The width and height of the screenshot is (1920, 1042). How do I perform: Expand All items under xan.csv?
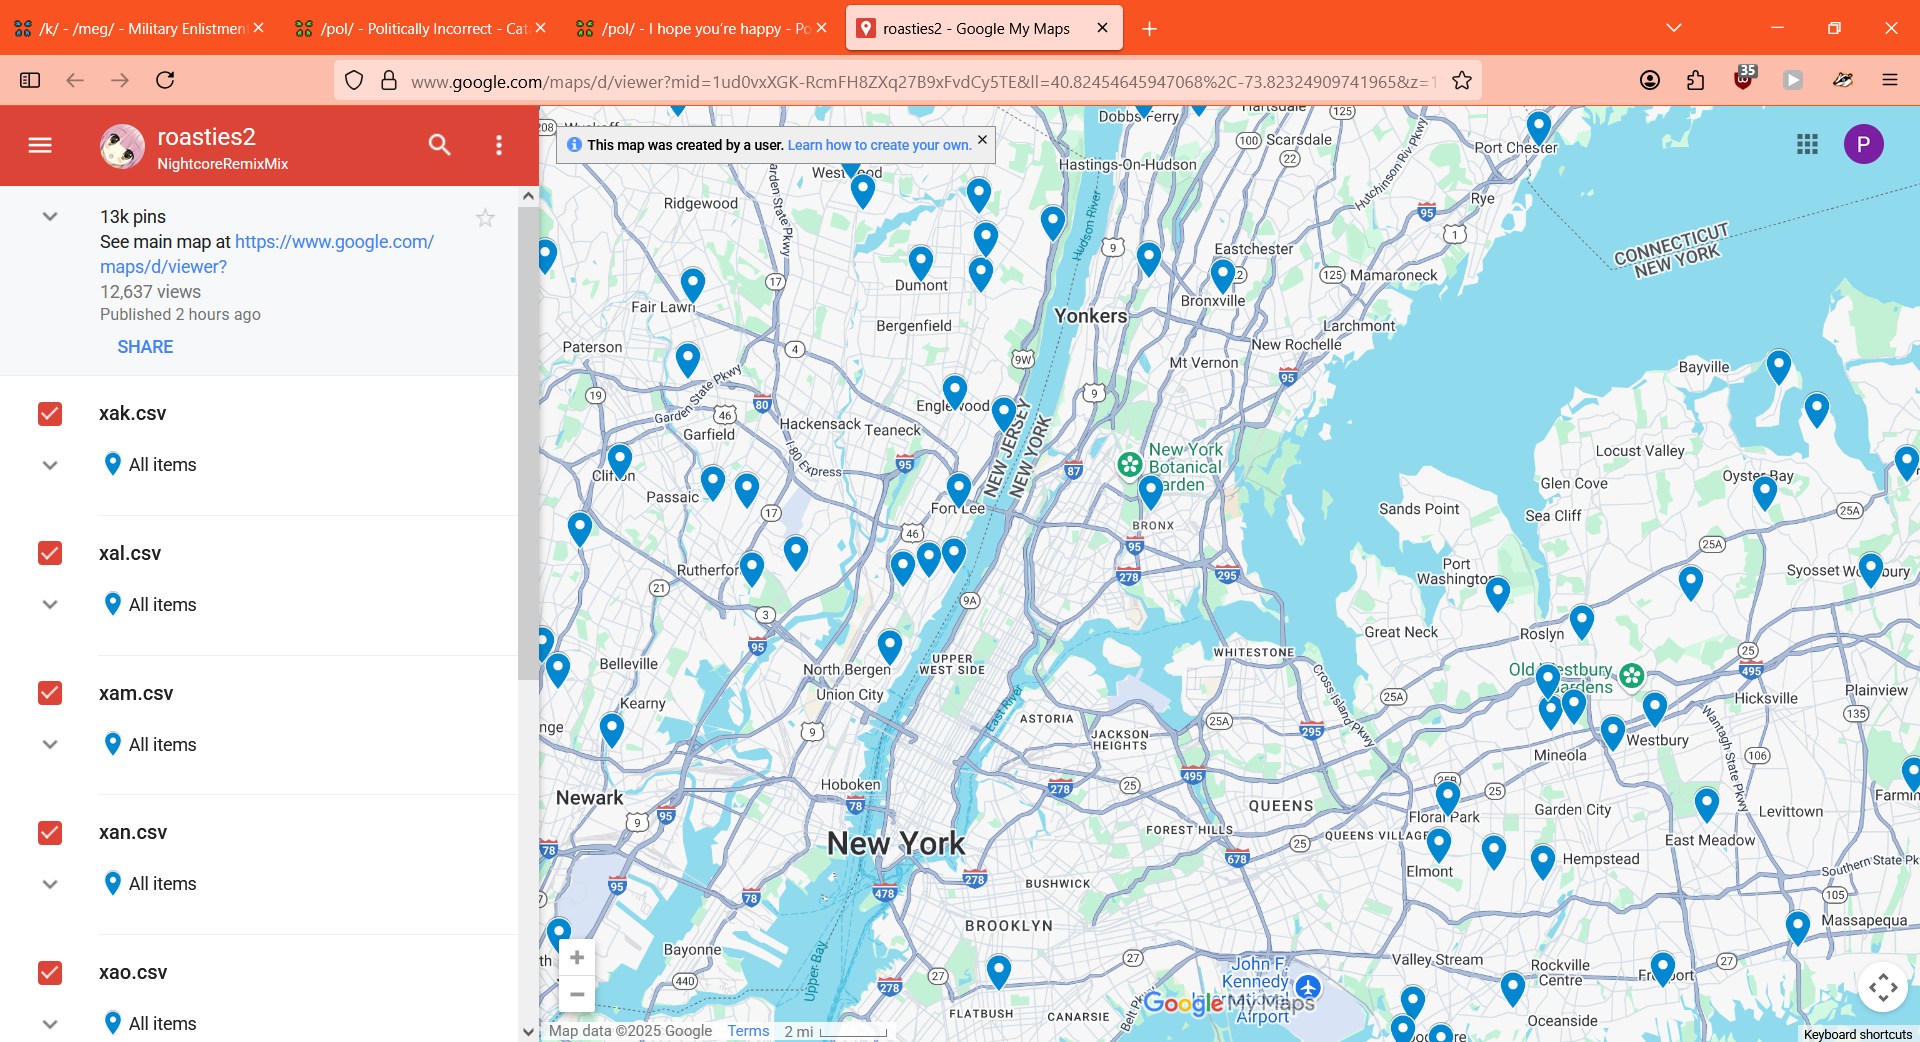click(50, 884)
